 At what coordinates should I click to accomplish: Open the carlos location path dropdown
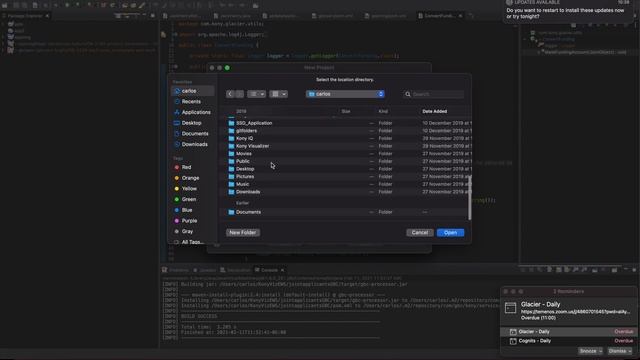[x=345, y=94]
